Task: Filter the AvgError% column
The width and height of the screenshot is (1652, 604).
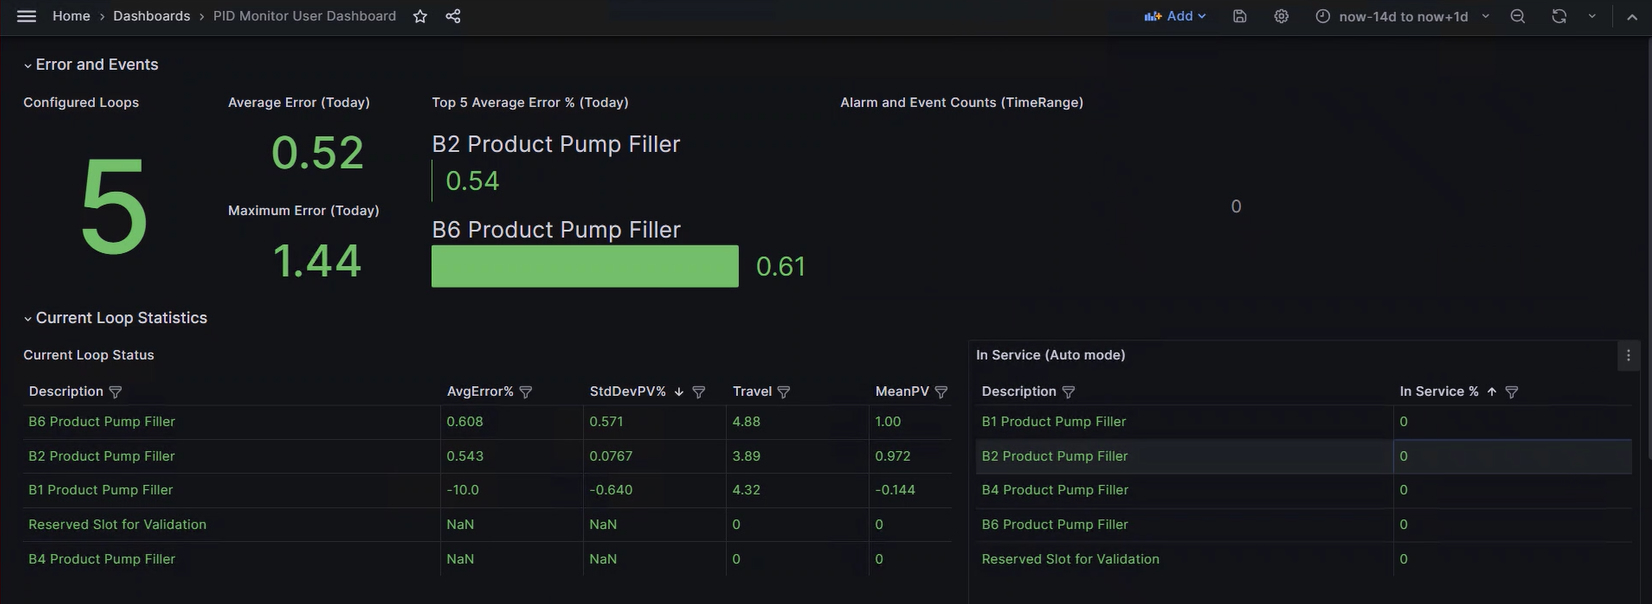Action: tap(526, 392)
